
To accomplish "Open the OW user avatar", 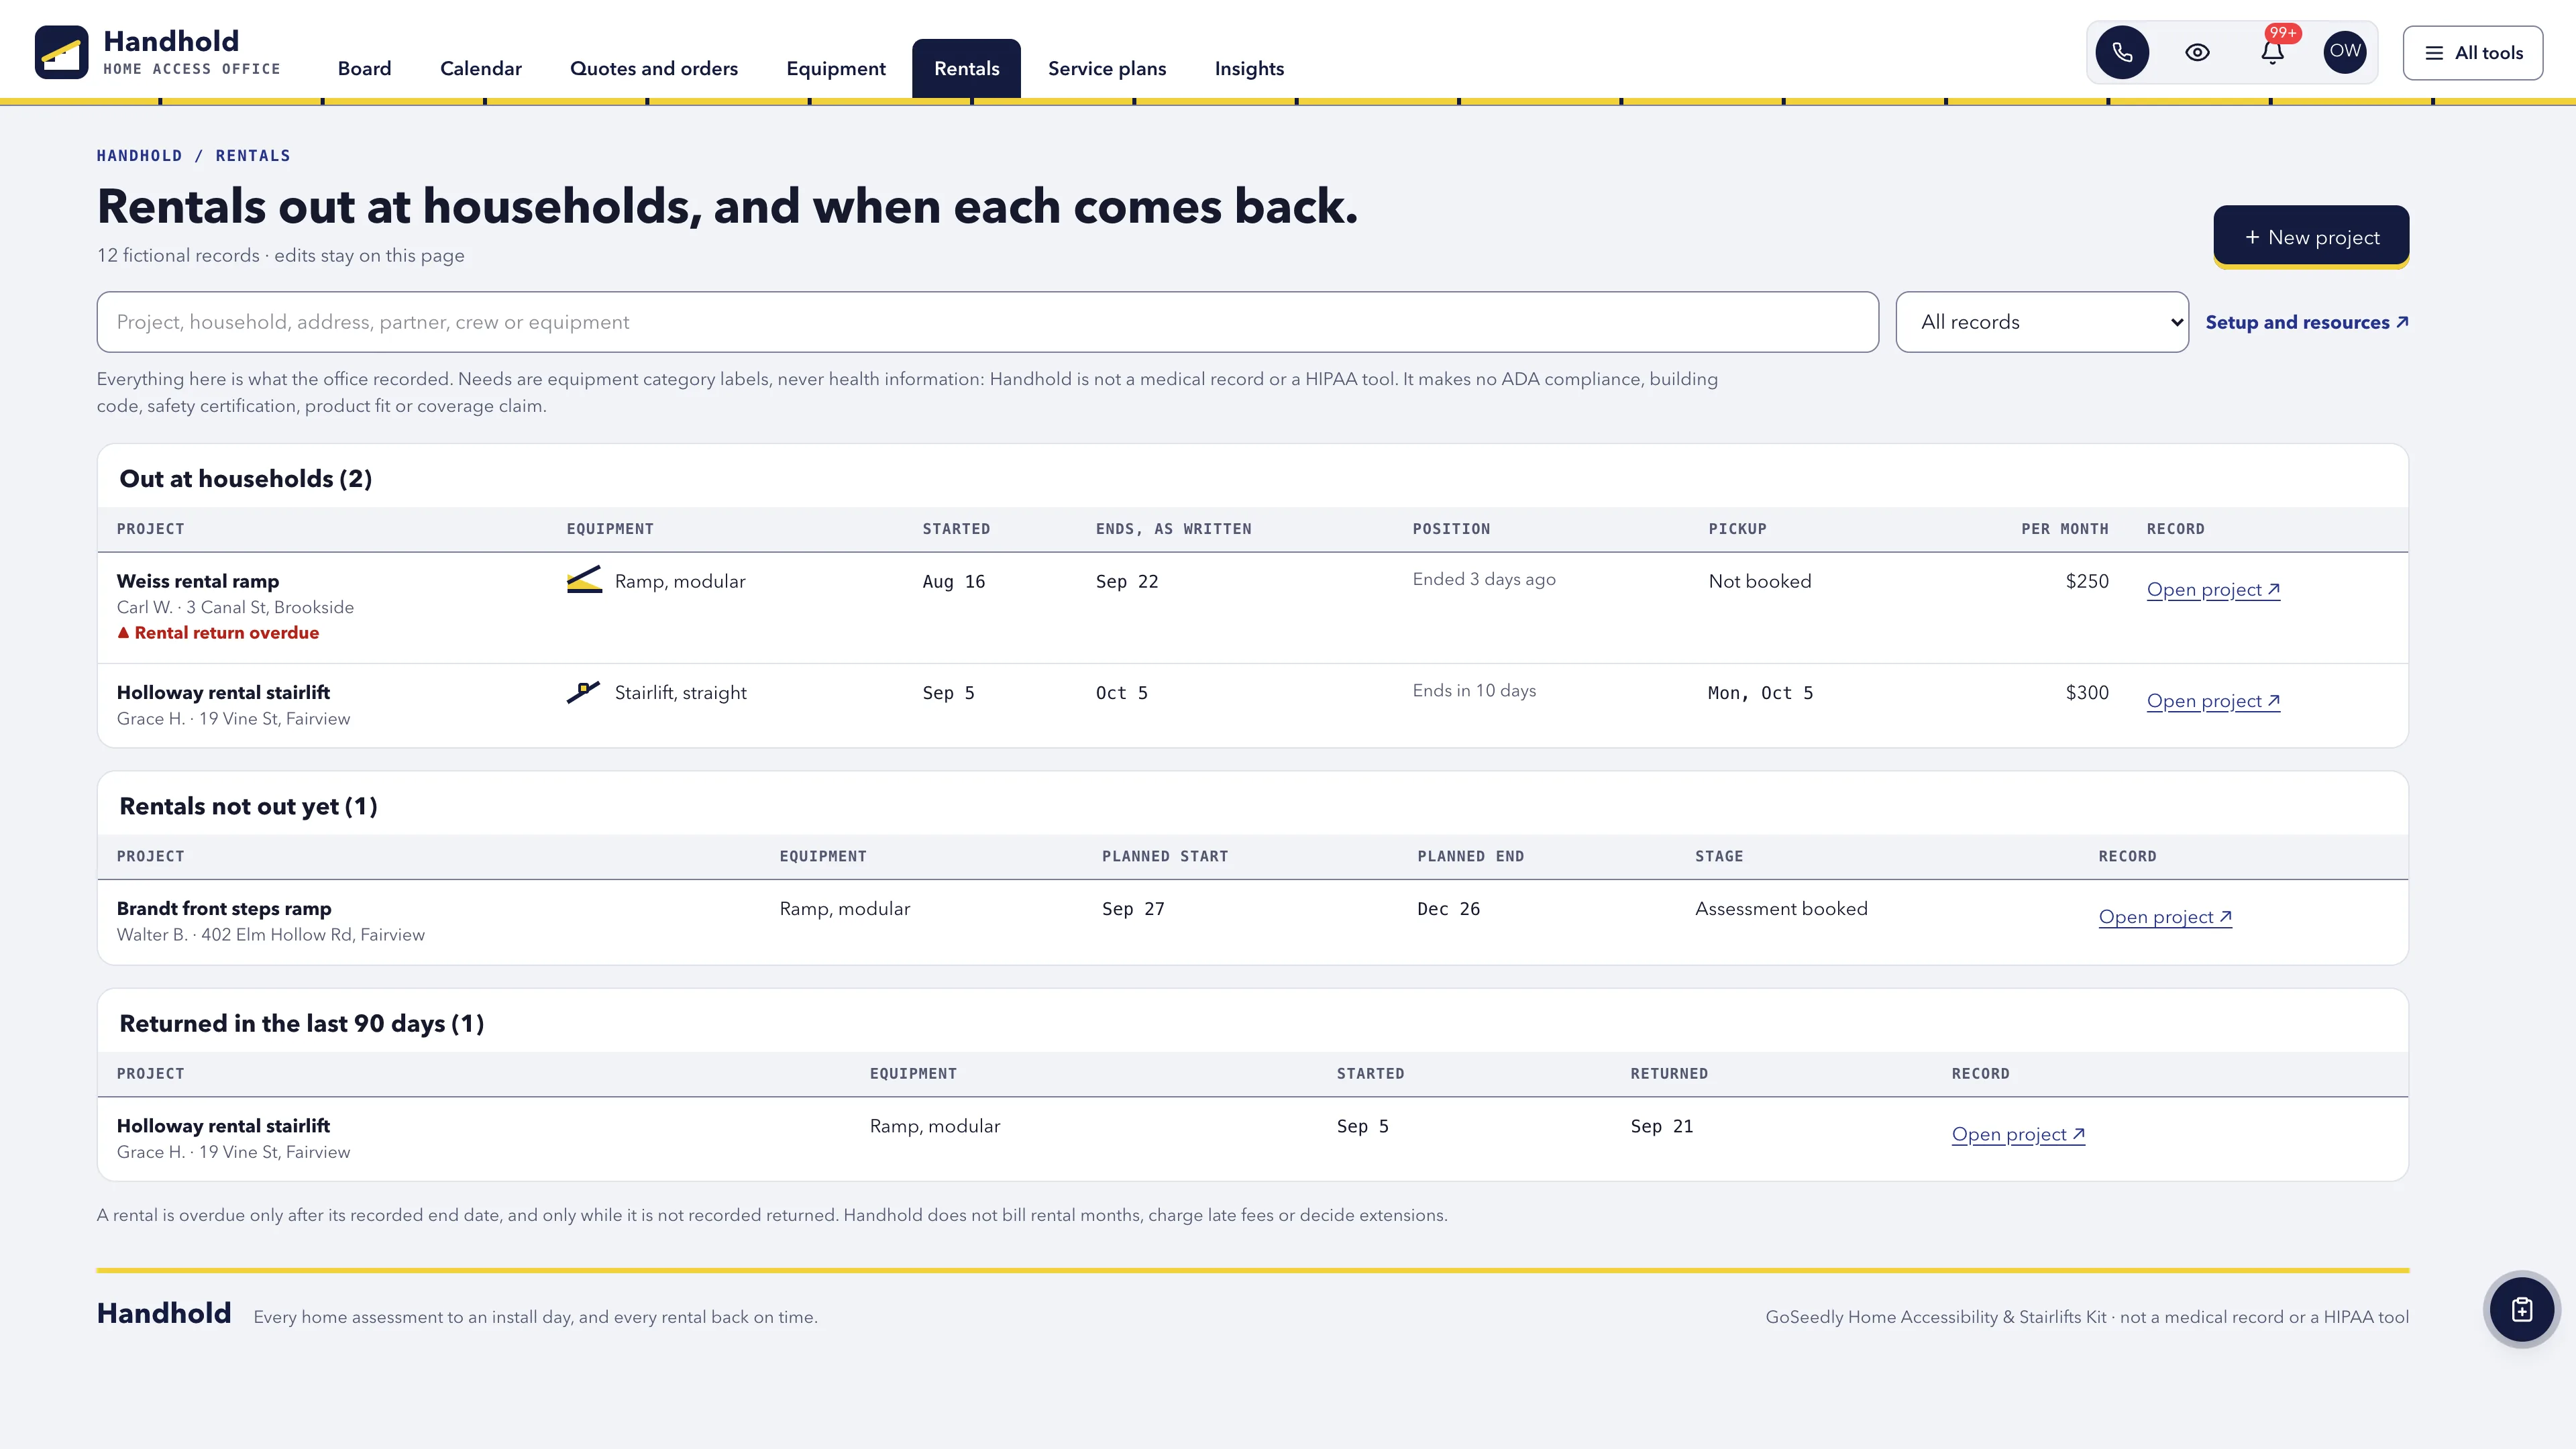I will click(2345, 52).
